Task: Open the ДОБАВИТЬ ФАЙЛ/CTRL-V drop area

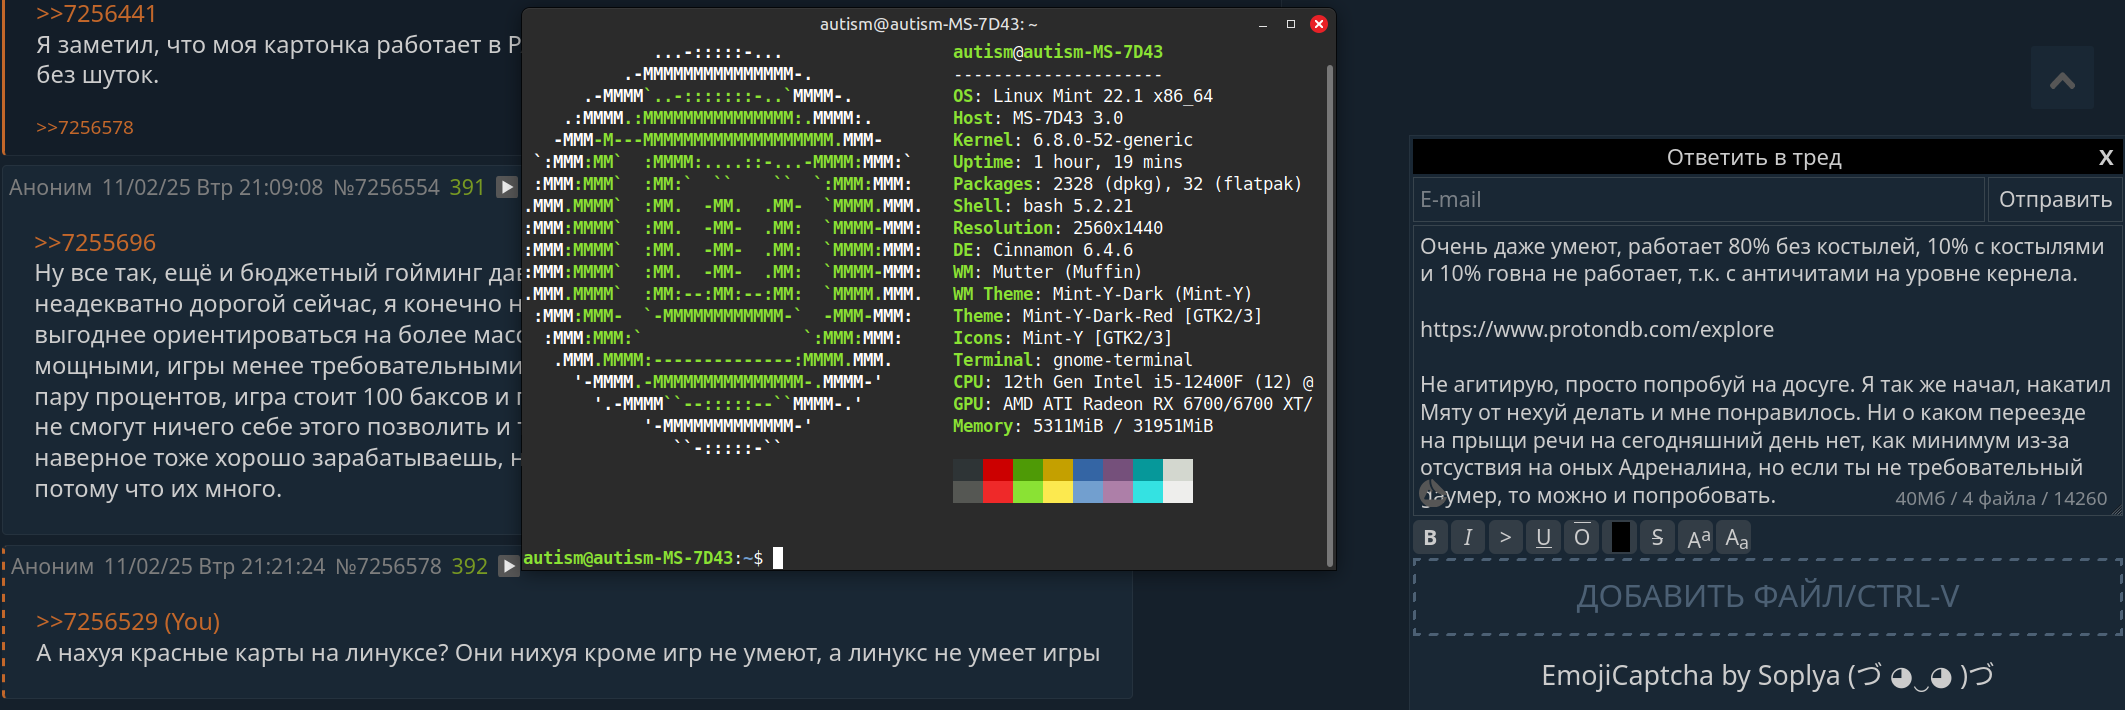Action: (x=1767, y=597)
